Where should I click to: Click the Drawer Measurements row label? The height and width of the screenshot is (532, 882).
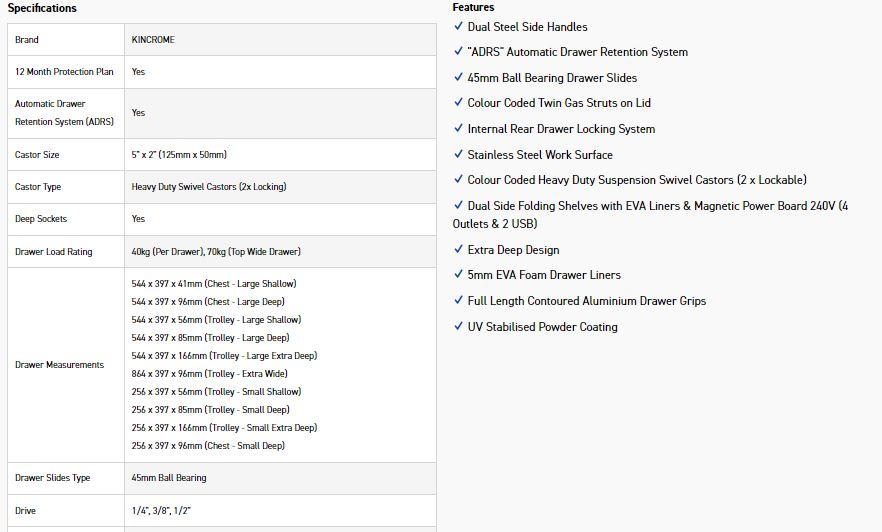59,365
